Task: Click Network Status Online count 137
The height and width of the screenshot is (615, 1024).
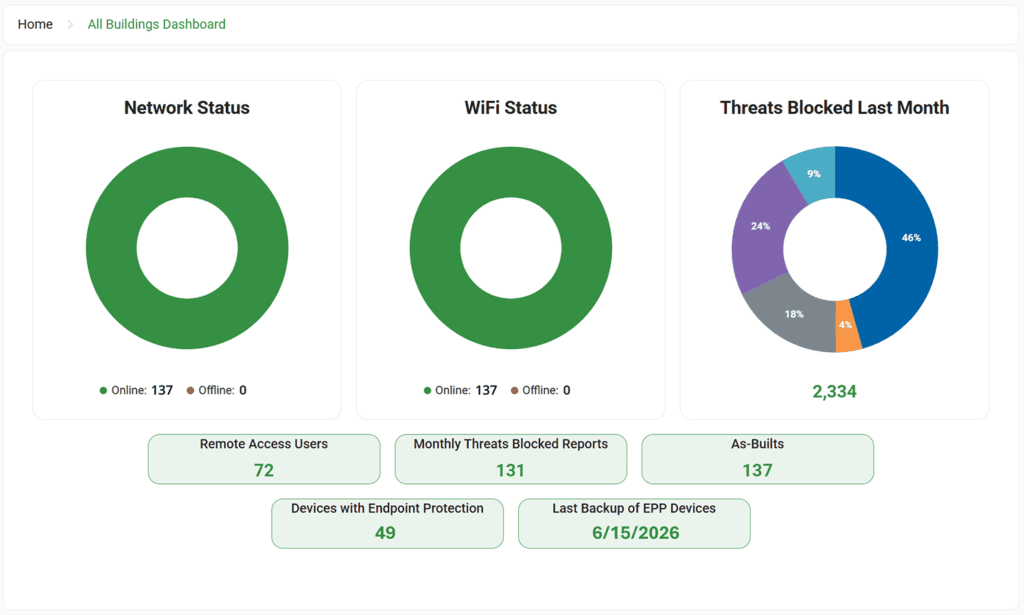Action: tap(162, 390)
